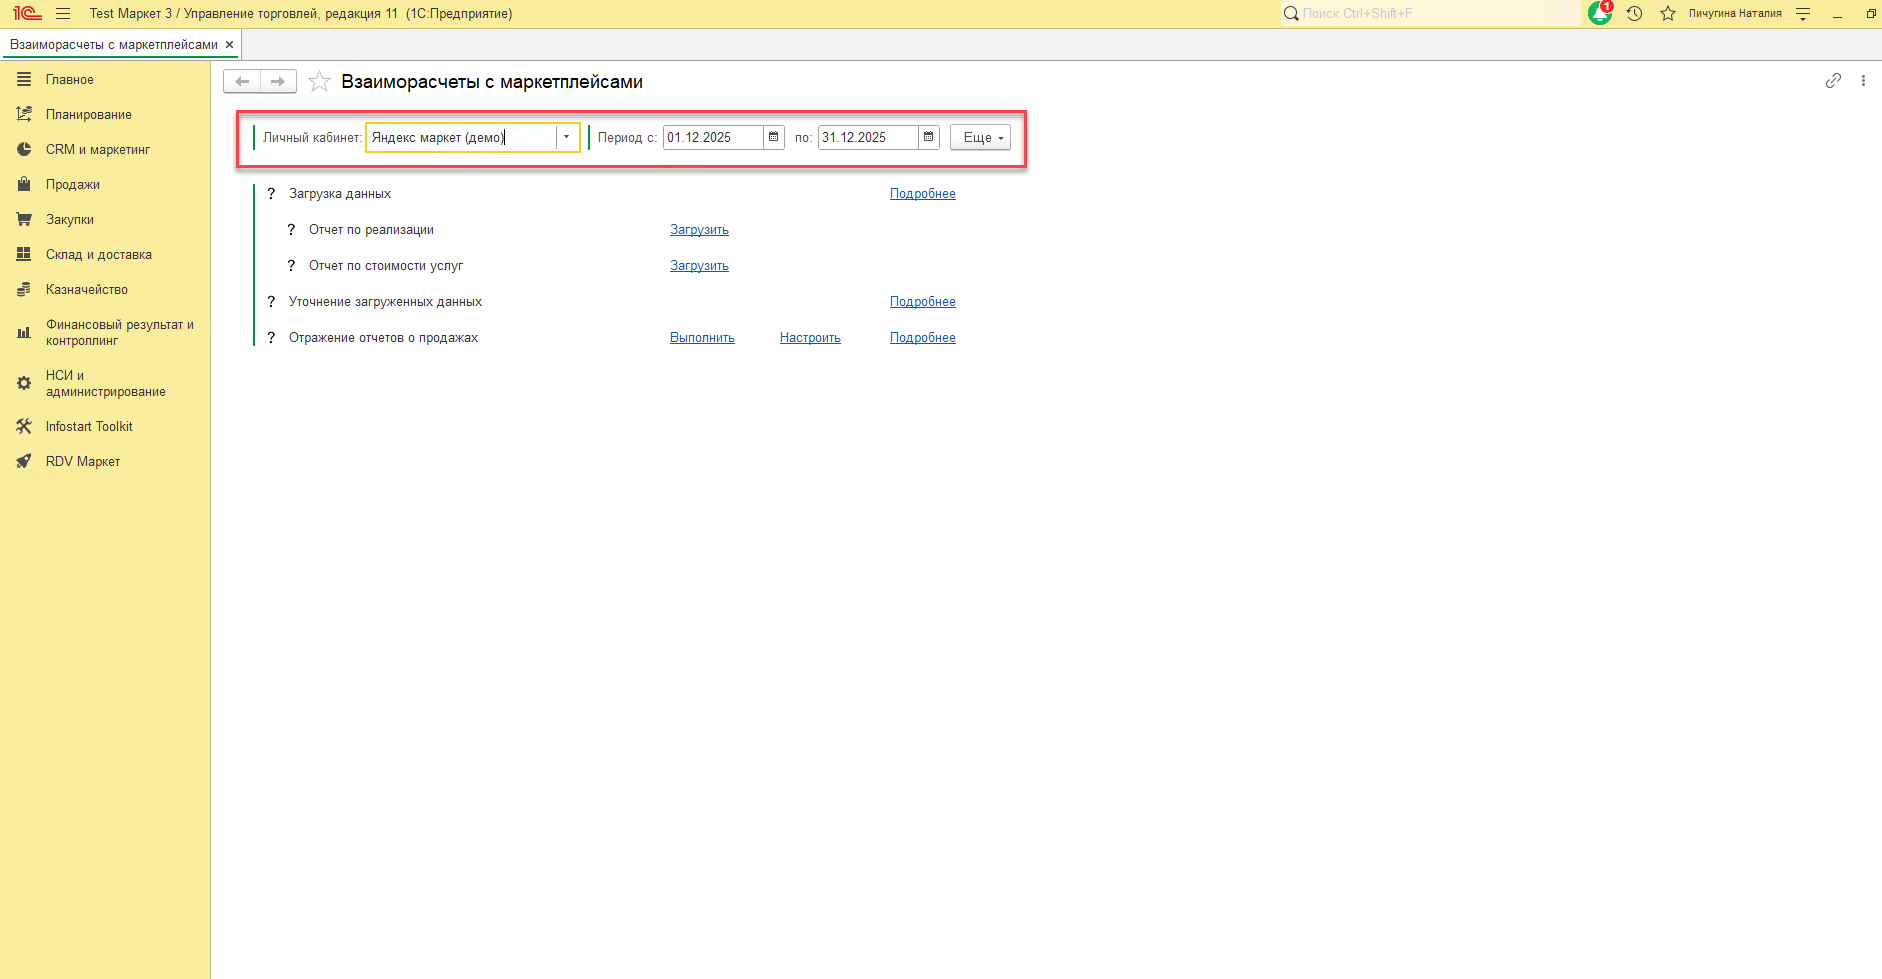Click Подробнее for Отражение отчетов о продажах
Screen dimensions: 1882x979
pyautogui.click(x=923, y=338)
